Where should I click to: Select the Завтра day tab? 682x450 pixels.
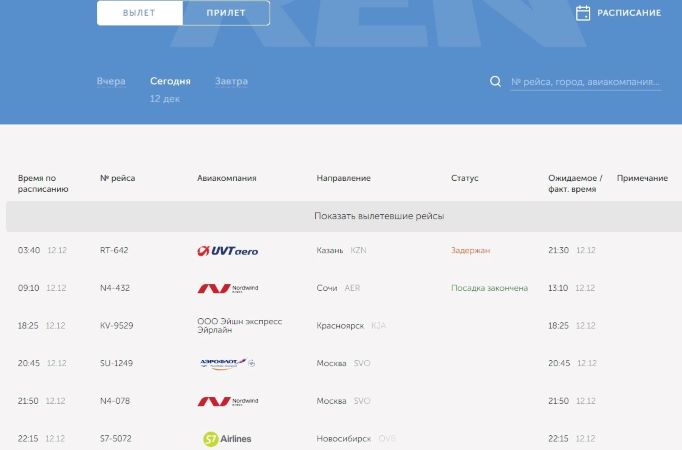231,81
